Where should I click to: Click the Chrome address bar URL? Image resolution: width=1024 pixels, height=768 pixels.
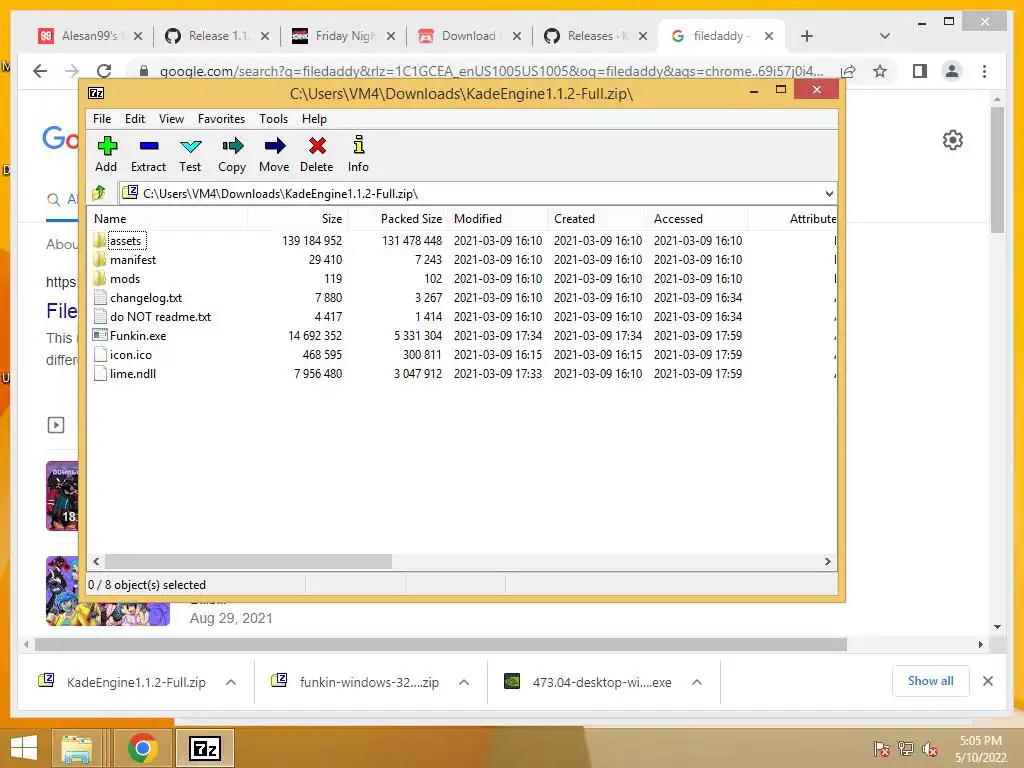coord(491,71)
